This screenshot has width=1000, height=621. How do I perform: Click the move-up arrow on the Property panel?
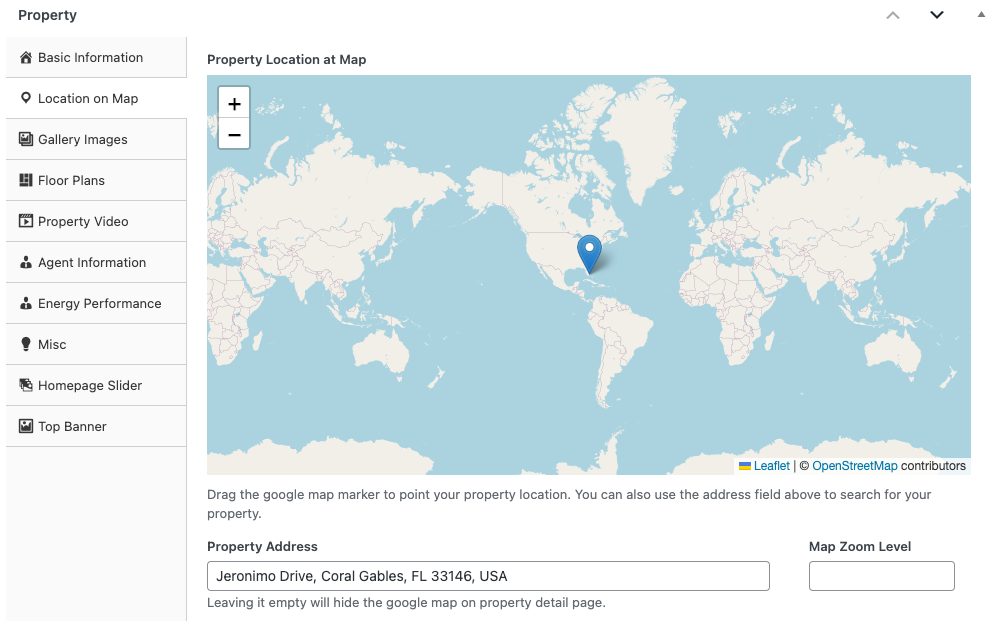click(893, 15)
